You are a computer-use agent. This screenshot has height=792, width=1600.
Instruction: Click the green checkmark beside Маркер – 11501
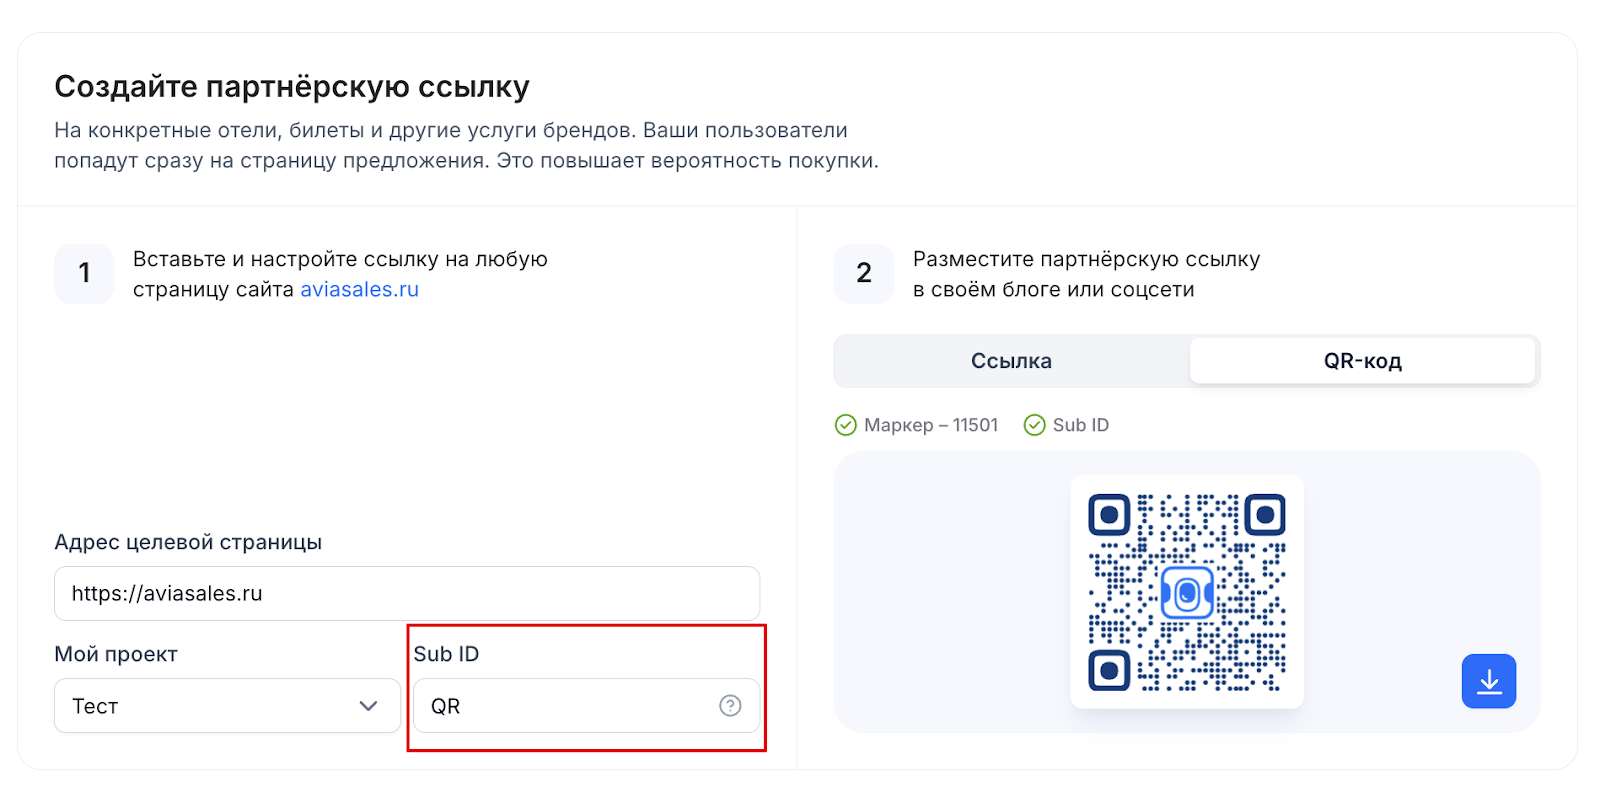[x=846, y=425]
